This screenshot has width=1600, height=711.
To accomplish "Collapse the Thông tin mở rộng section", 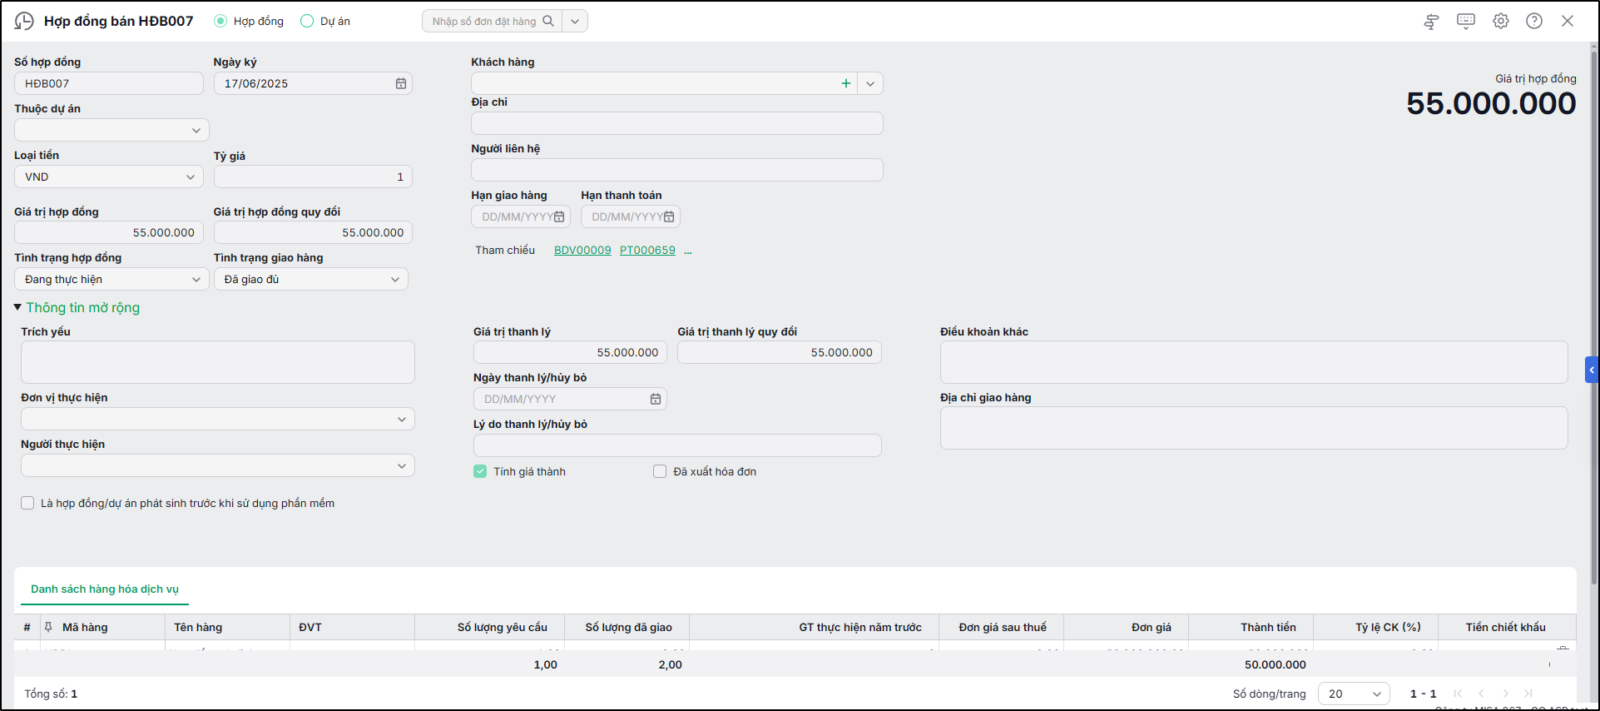I will 77,308.
